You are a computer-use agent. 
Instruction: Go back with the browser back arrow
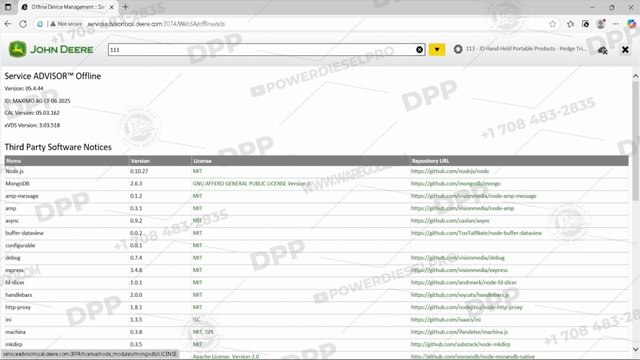click(x=8, y=24)
